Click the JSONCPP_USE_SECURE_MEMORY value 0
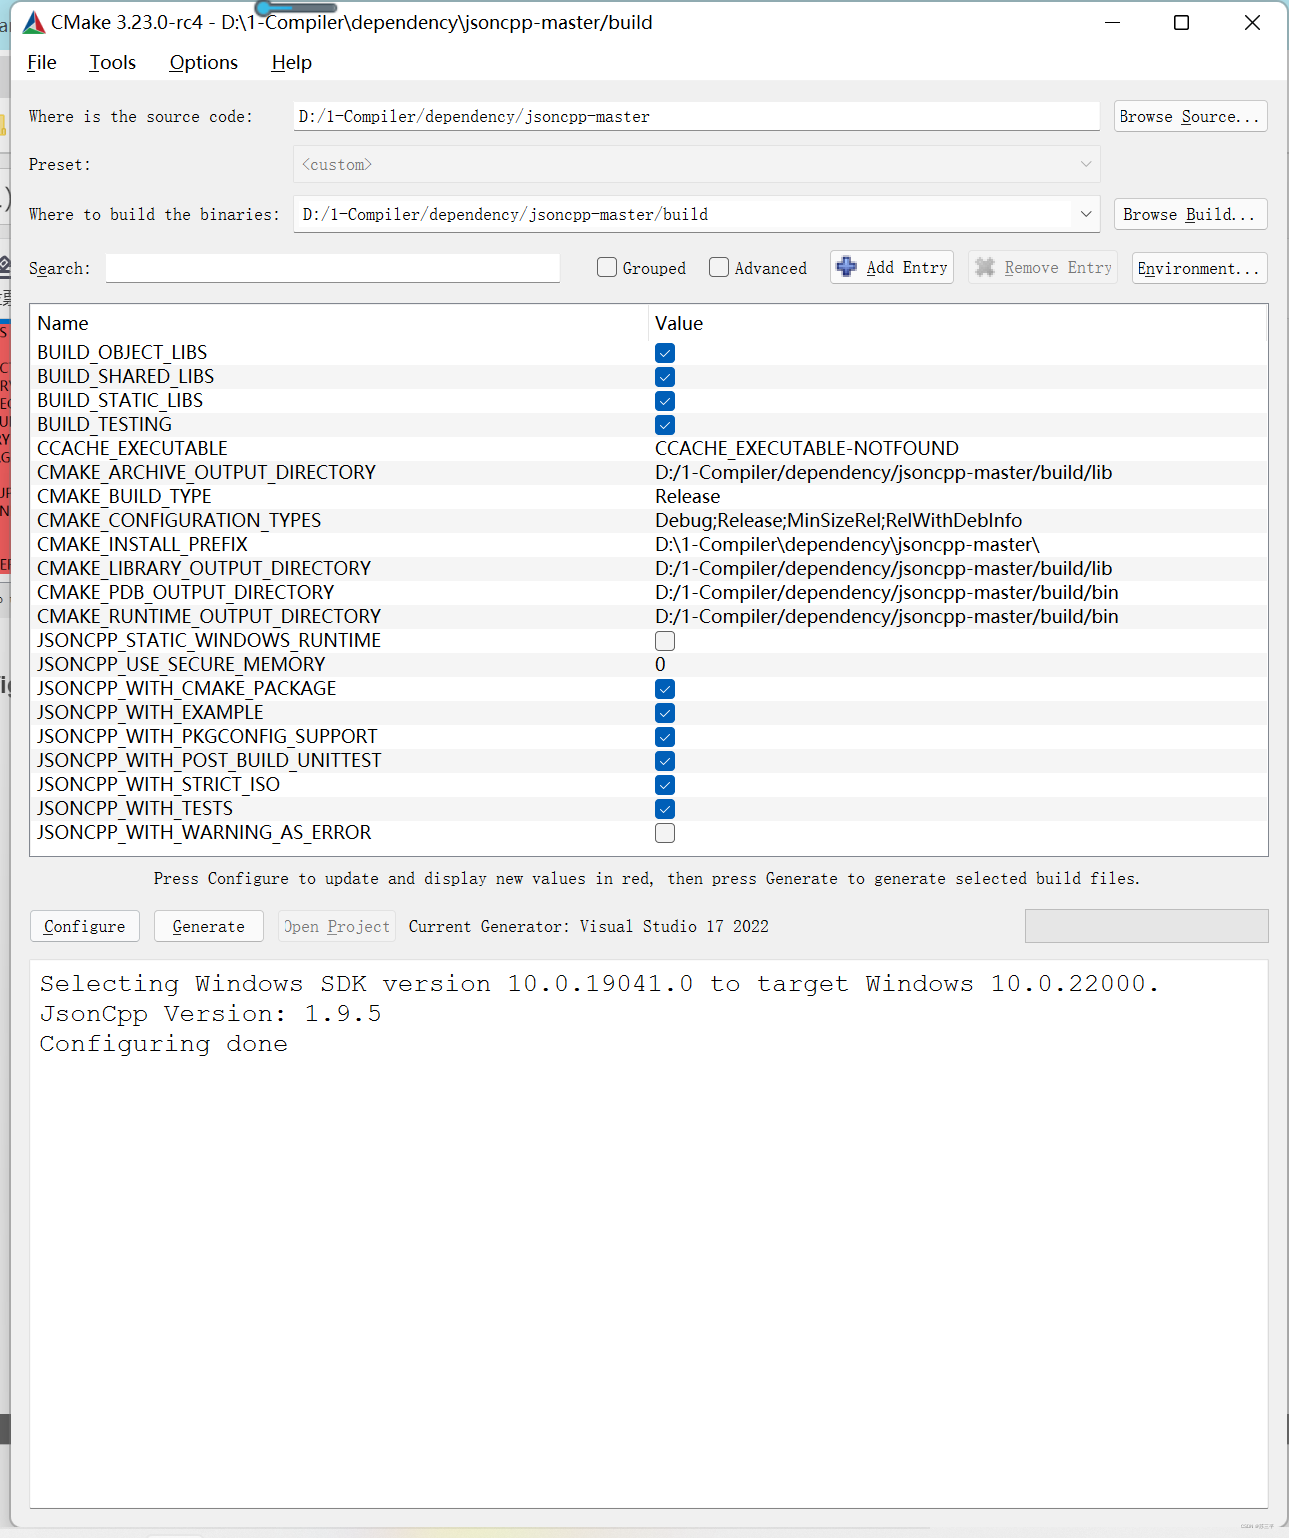 coord(660,664)
